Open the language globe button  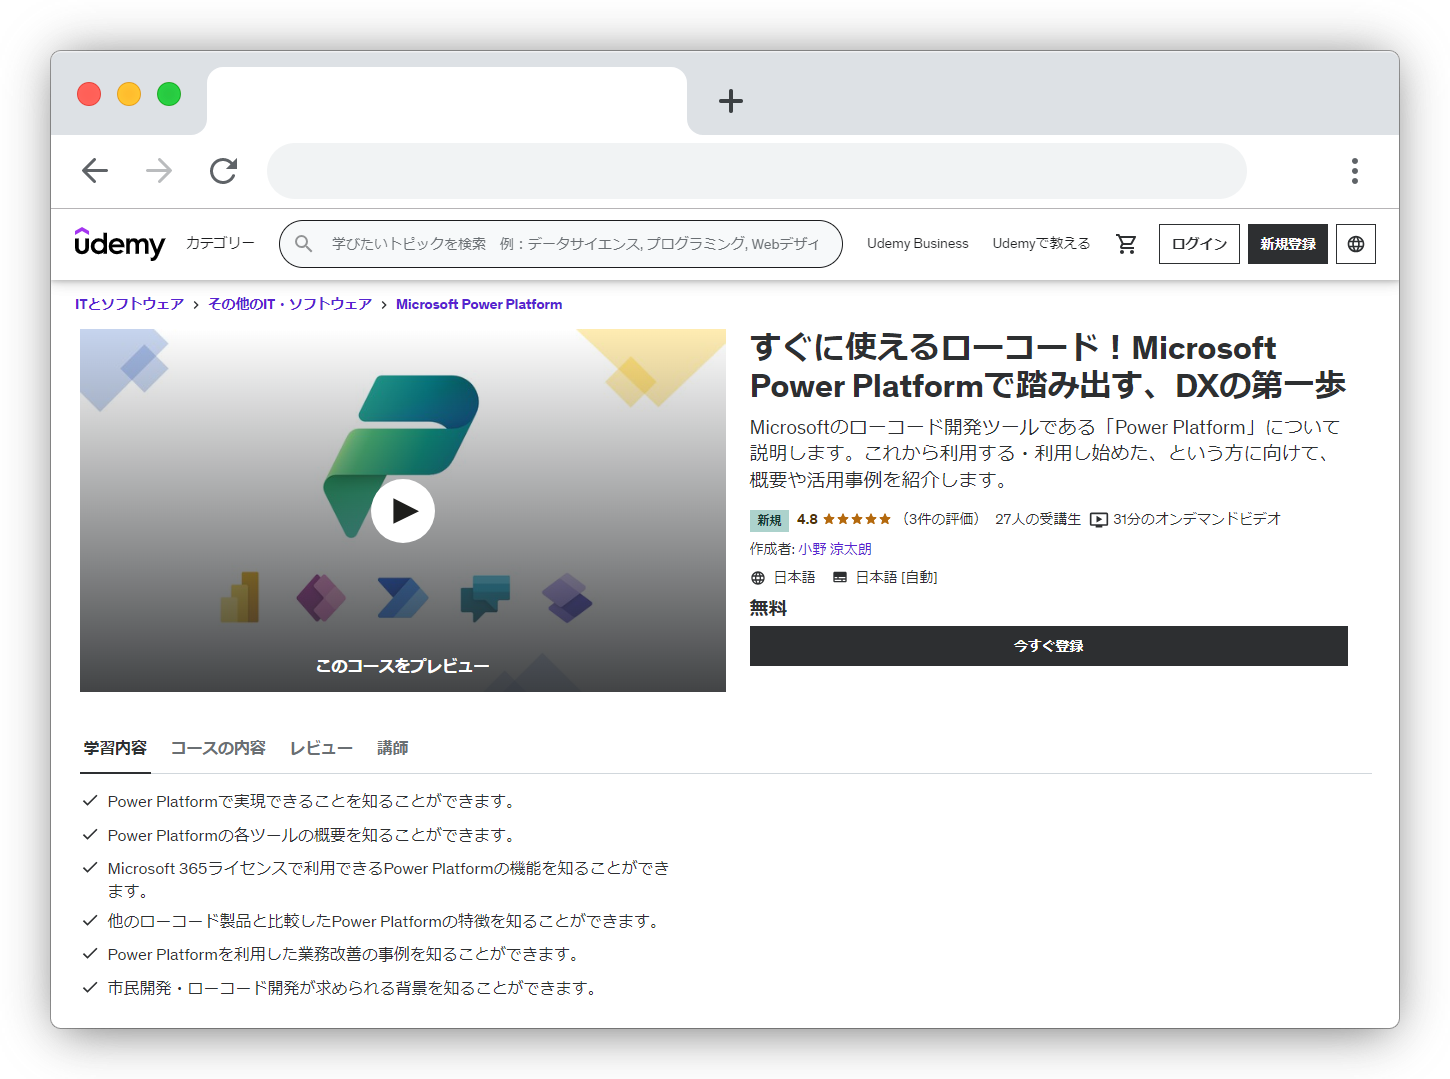coord(1356,244)
